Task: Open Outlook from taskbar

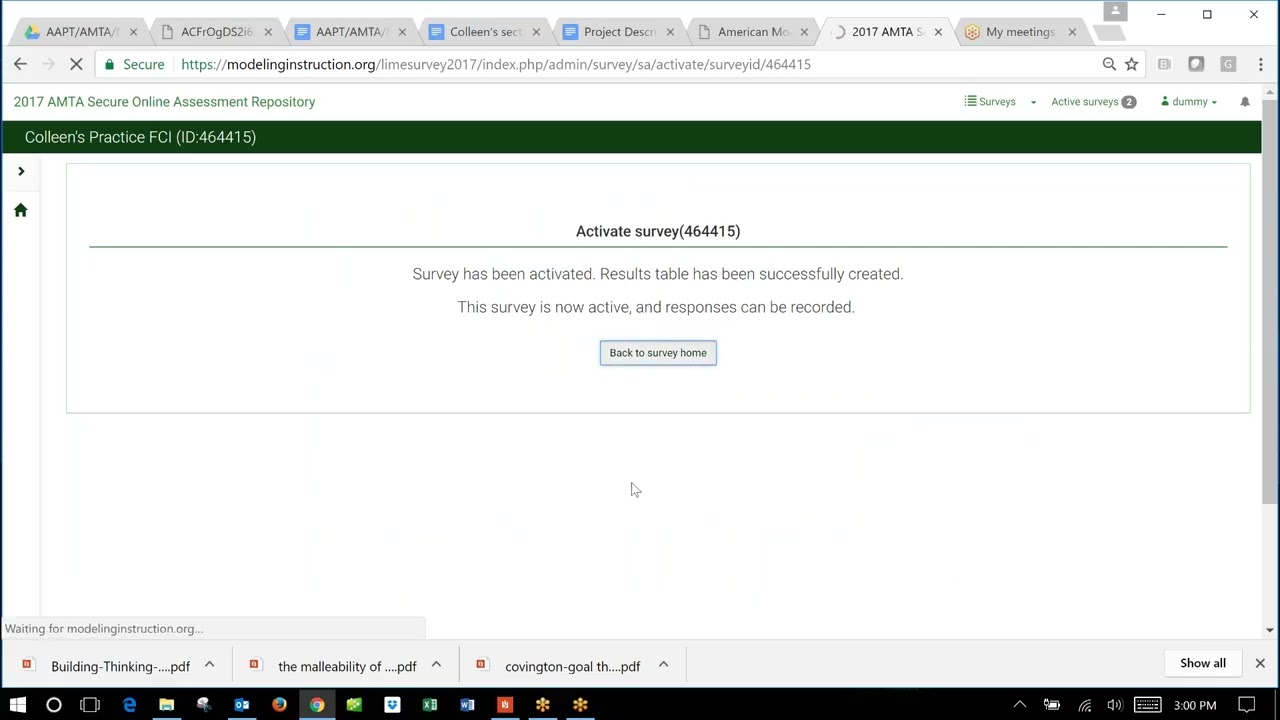Action: click(241, 705)
